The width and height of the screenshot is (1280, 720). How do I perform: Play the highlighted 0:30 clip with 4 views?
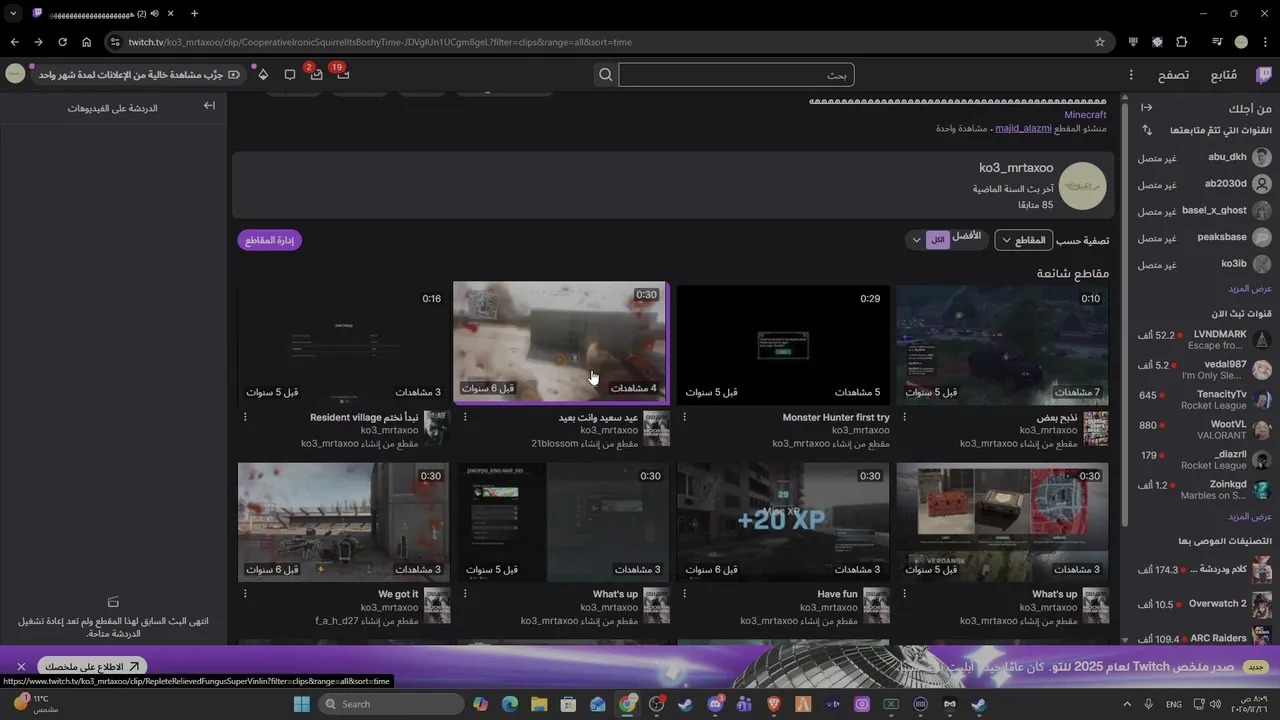pyautogui.click(x=560, y=344)
